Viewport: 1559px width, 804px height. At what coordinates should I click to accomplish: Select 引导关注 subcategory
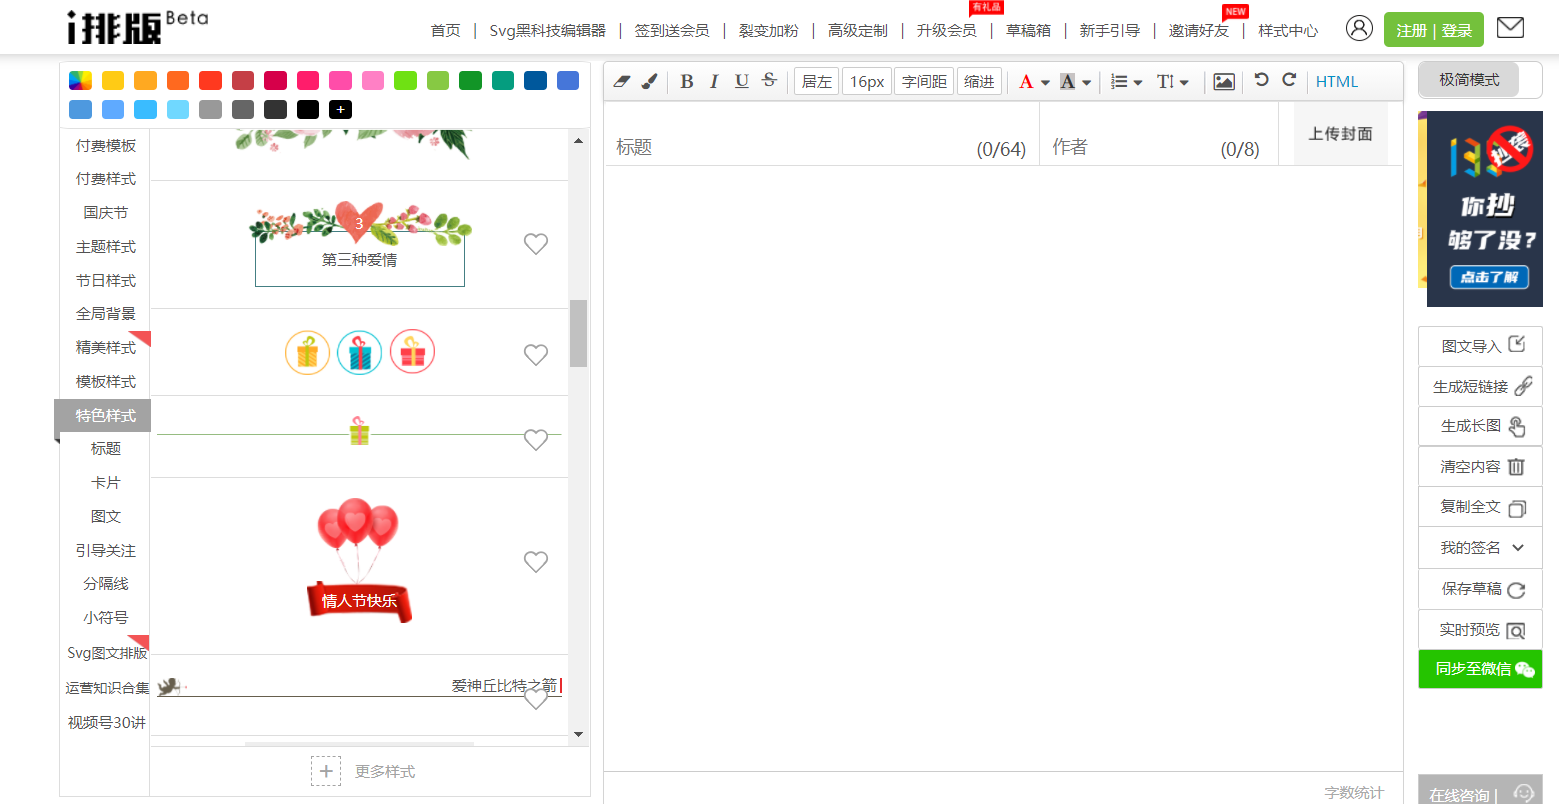point(105,551)
